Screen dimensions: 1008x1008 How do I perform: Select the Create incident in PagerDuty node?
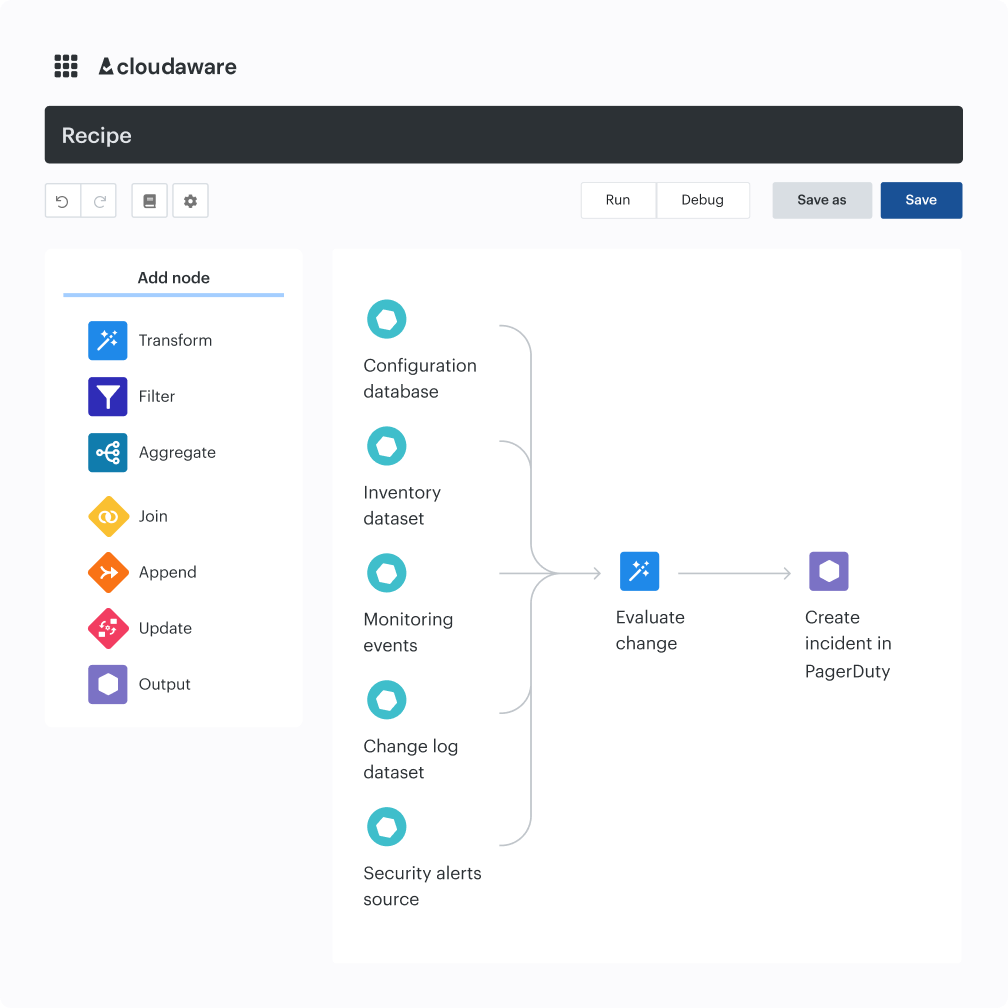pyautogui.click(x=828, y=572)
